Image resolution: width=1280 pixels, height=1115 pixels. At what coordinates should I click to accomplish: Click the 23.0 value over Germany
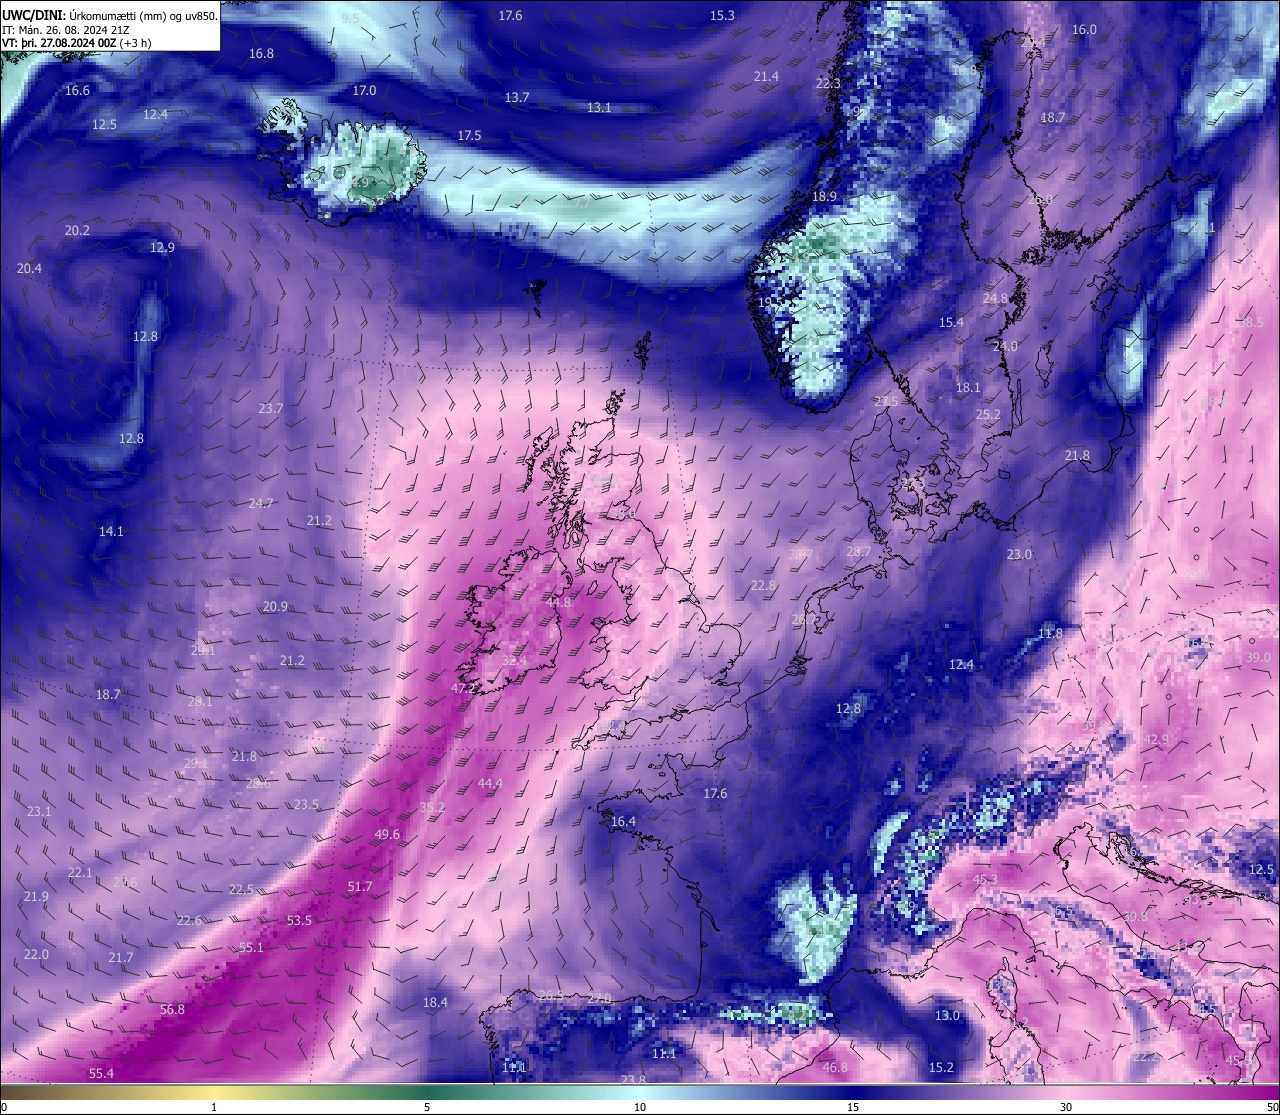click(x=1019, y=554)
